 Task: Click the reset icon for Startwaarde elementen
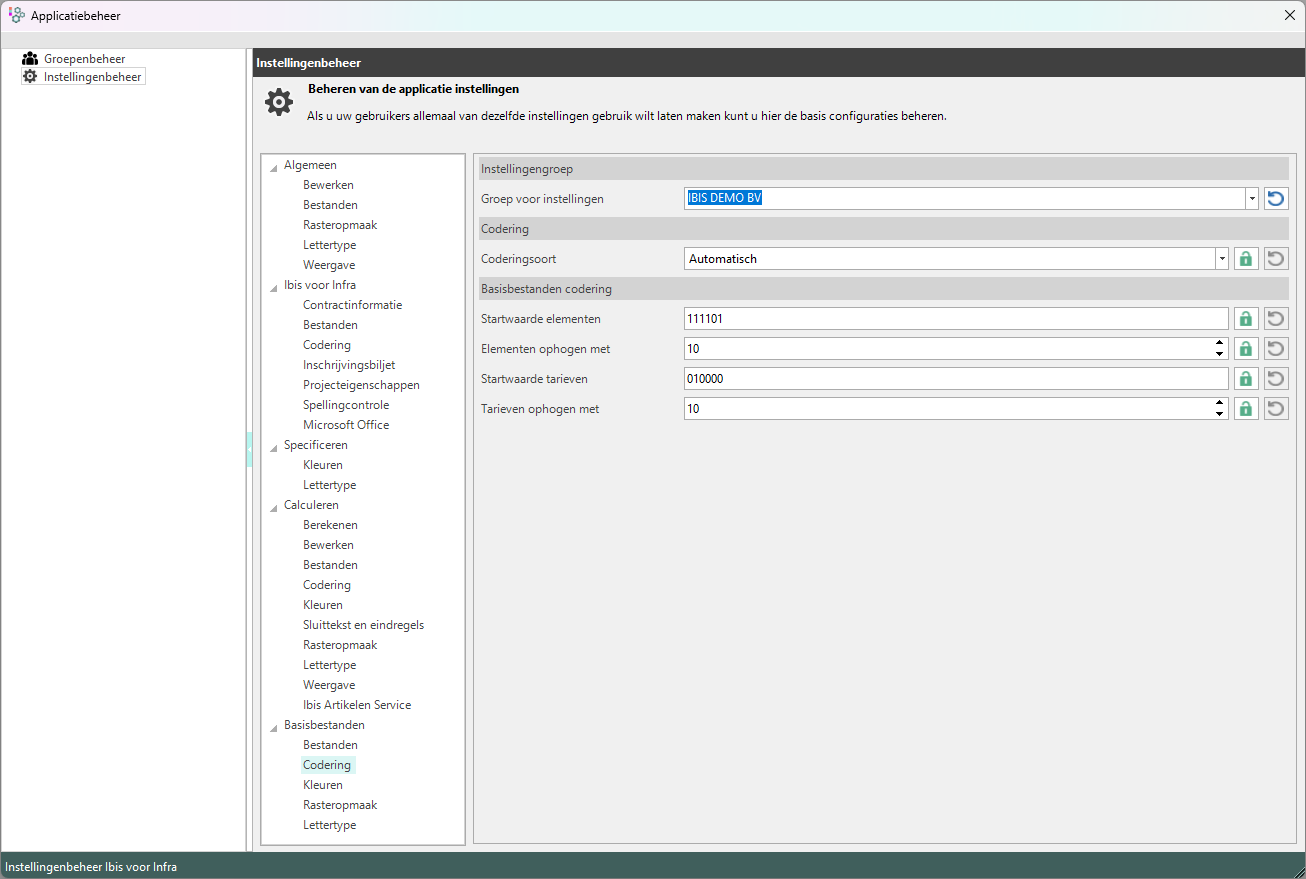tap(1275, 319)
